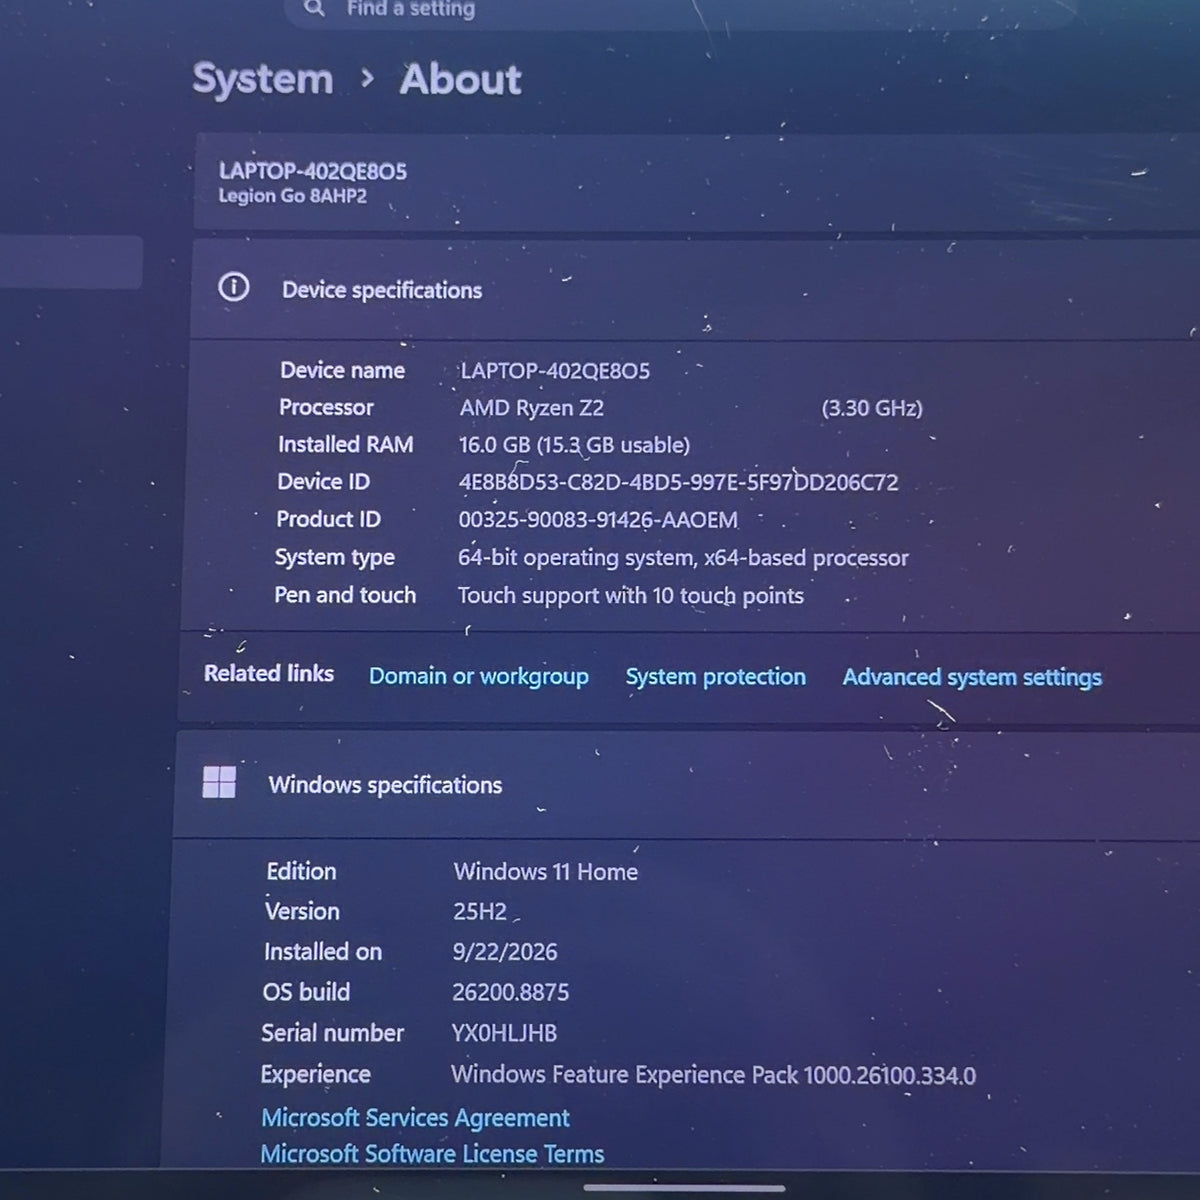
Task: Click the 64-bit operating system value
Action: [x=683, y=558]
